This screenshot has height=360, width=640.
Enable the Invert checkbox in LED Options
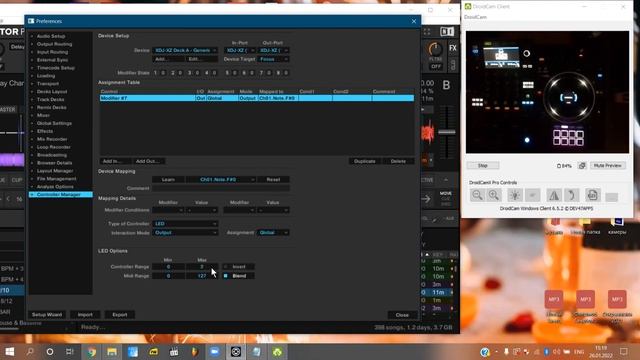pyautogui.click(x=226, y=267)
